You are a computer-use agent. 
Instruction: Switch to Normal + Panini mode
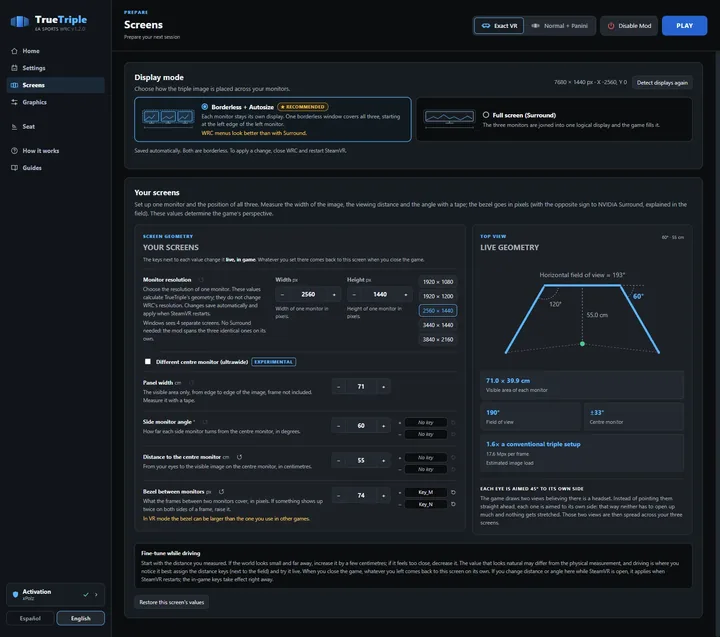tap(560, 26)
